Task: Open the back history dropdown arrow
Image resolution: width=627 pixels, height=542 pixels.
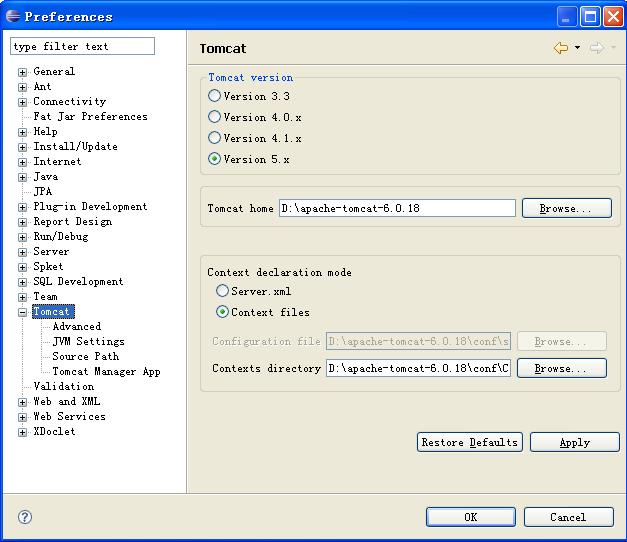Action: click(577, 48)
